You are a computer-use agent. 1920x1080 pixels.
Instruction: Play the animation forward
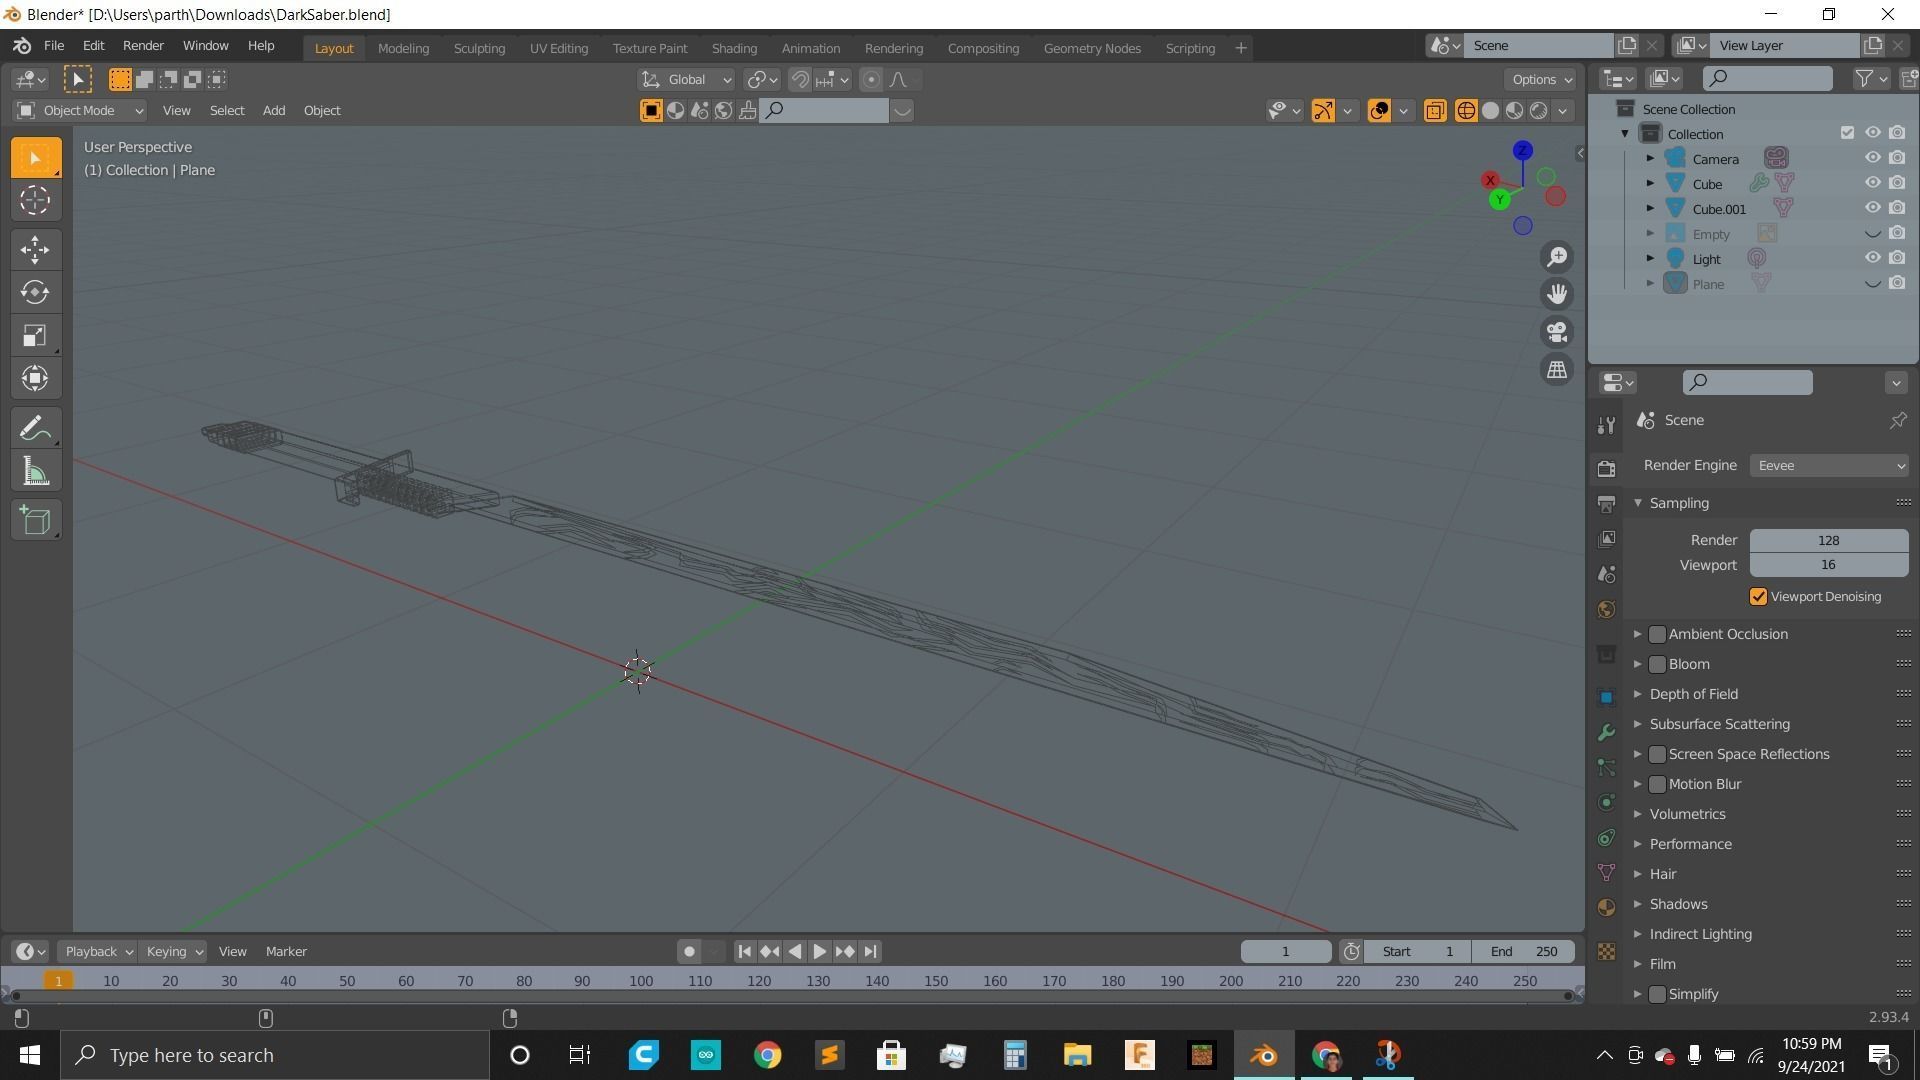pos(819,951)
